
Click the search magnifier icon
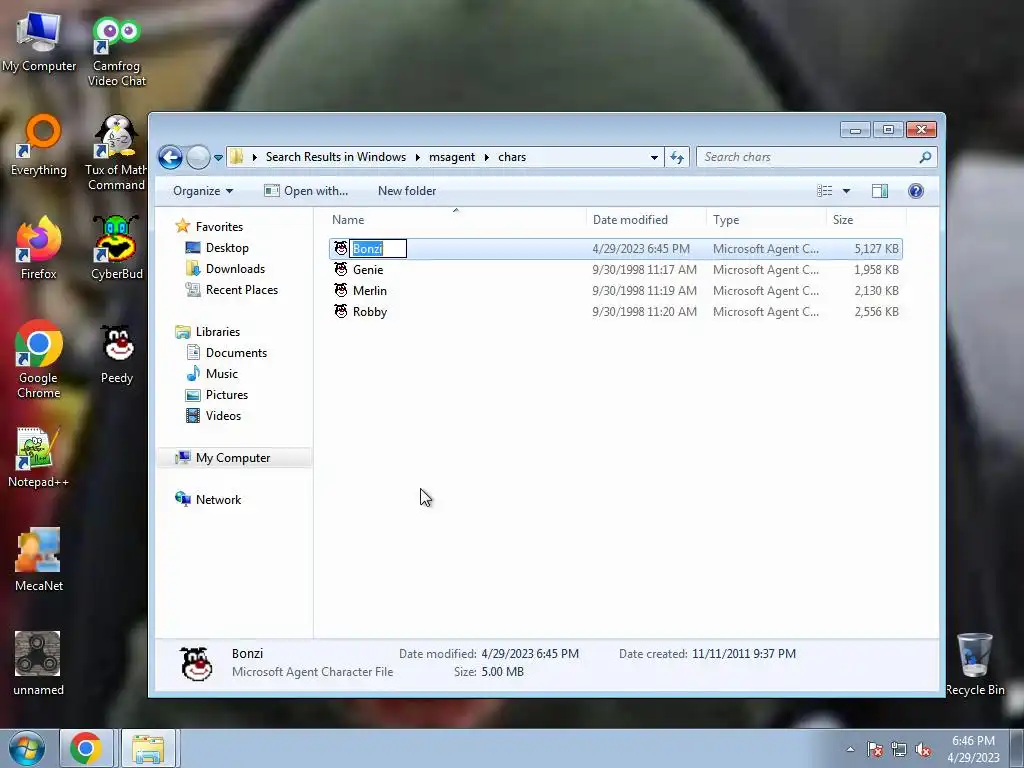925,157
